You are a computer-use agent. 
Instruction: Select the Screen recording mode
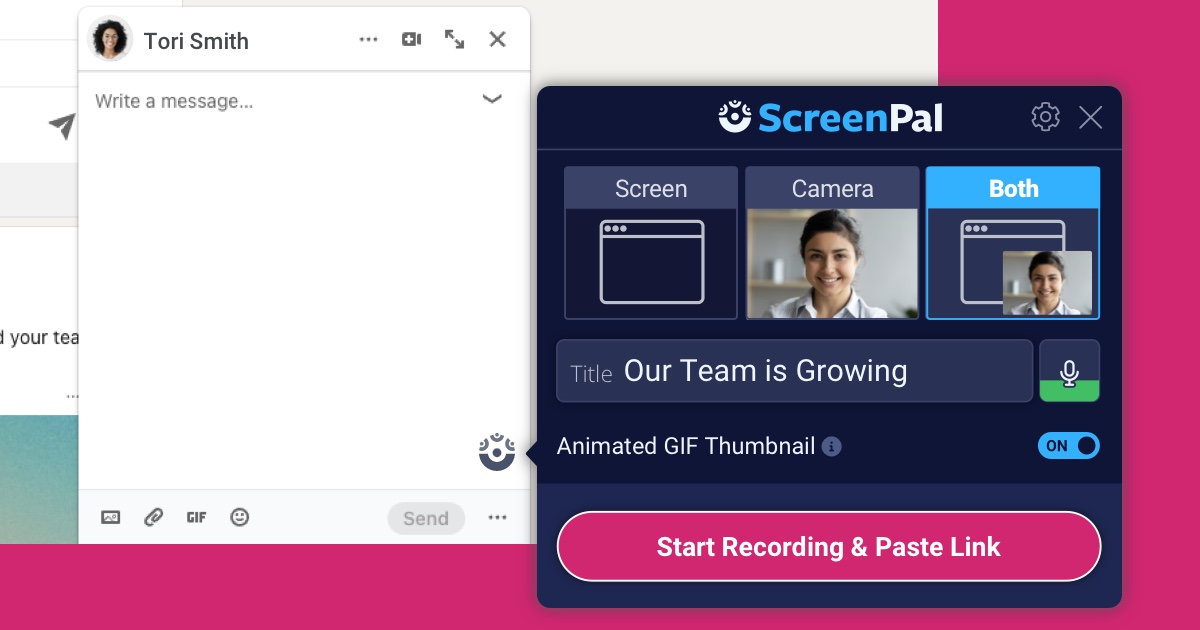651,243
